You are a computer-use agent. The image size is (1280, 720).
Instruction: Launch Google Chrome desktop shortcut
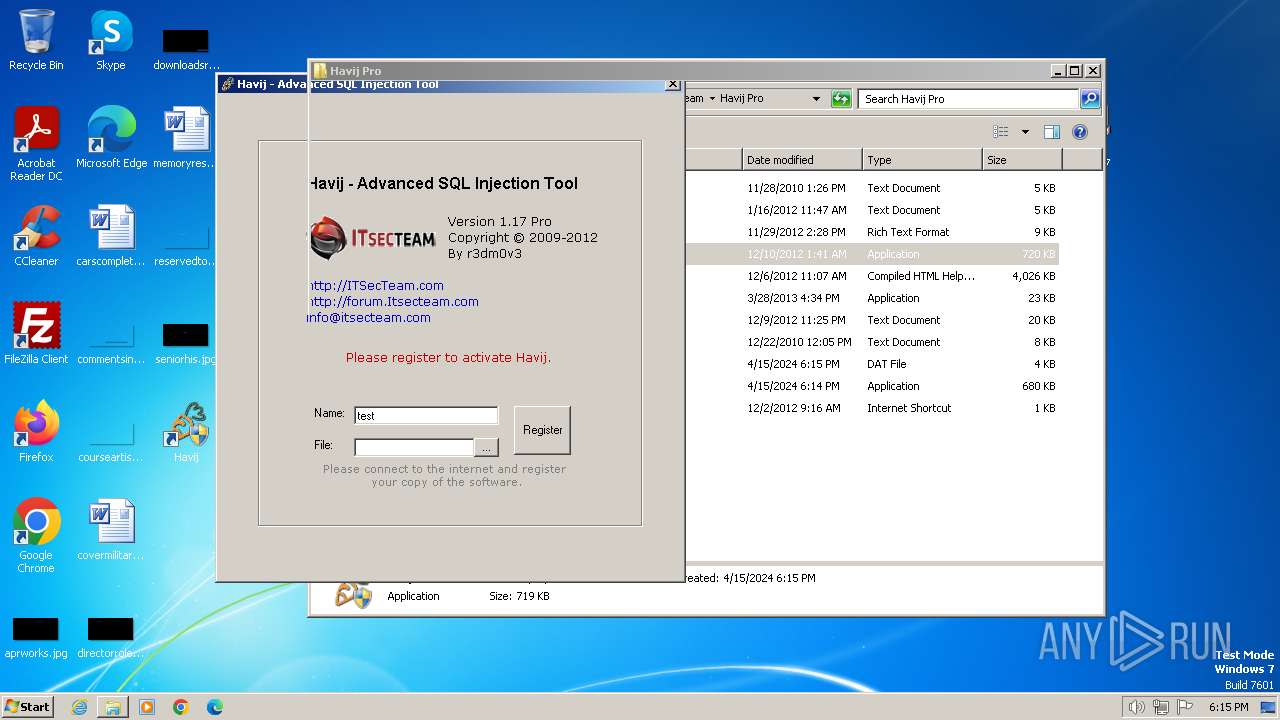[x=36, y=536]
